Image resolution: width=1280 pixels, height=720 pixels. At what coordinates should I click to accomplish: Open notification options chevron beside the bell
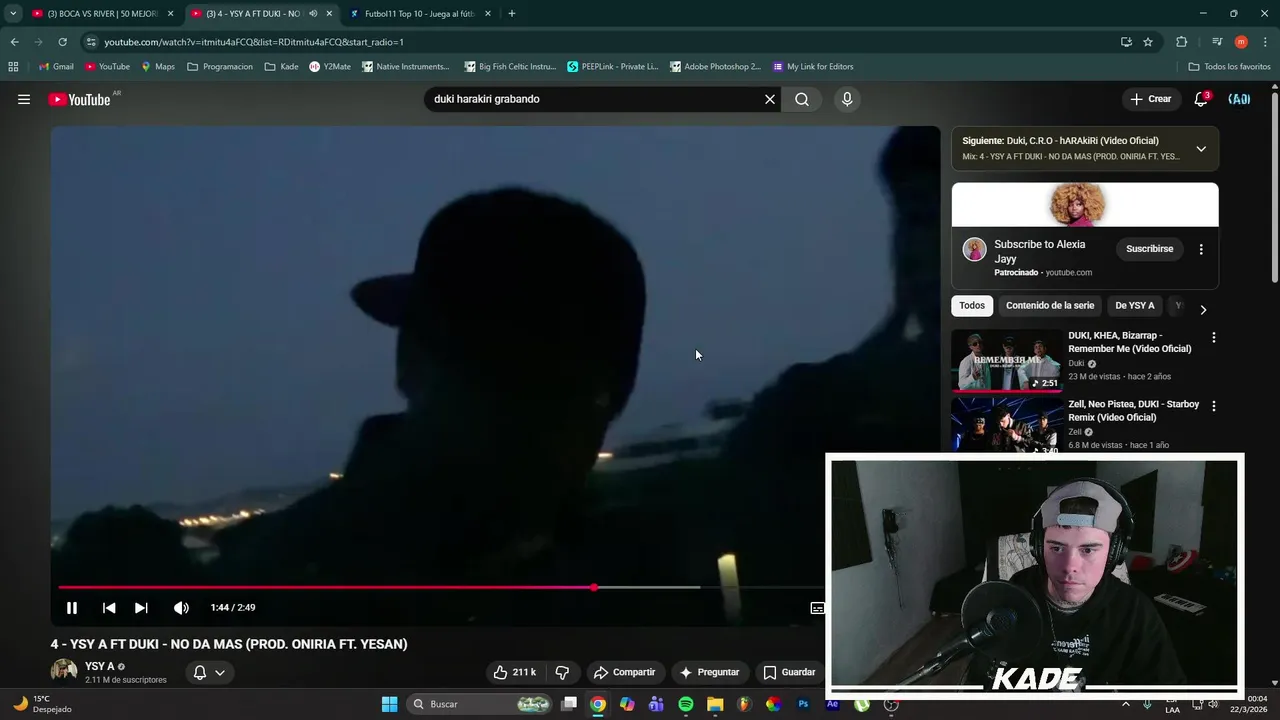click(220, 672)
